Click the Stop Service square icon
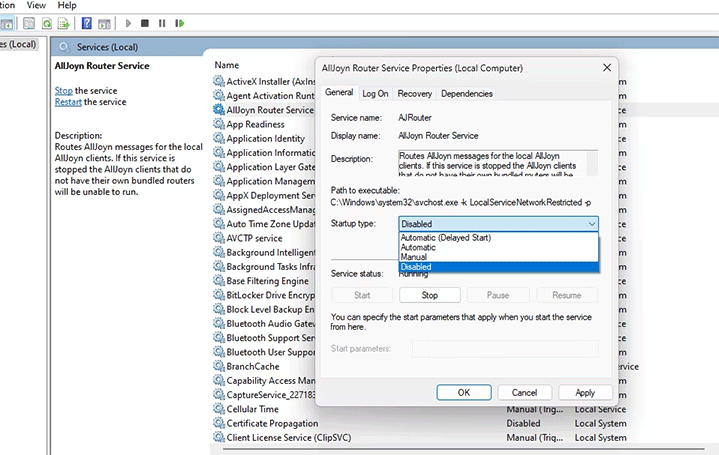The width and height of the screenshot is (719, 455). tap(145, 23)
